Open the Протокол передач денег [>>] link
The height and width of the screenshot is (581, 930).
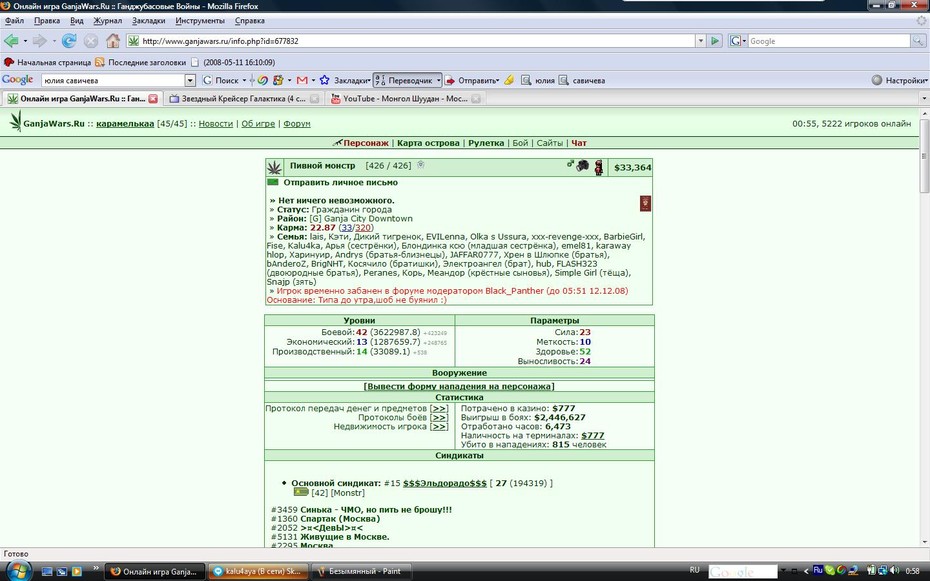tap(439, 408)
